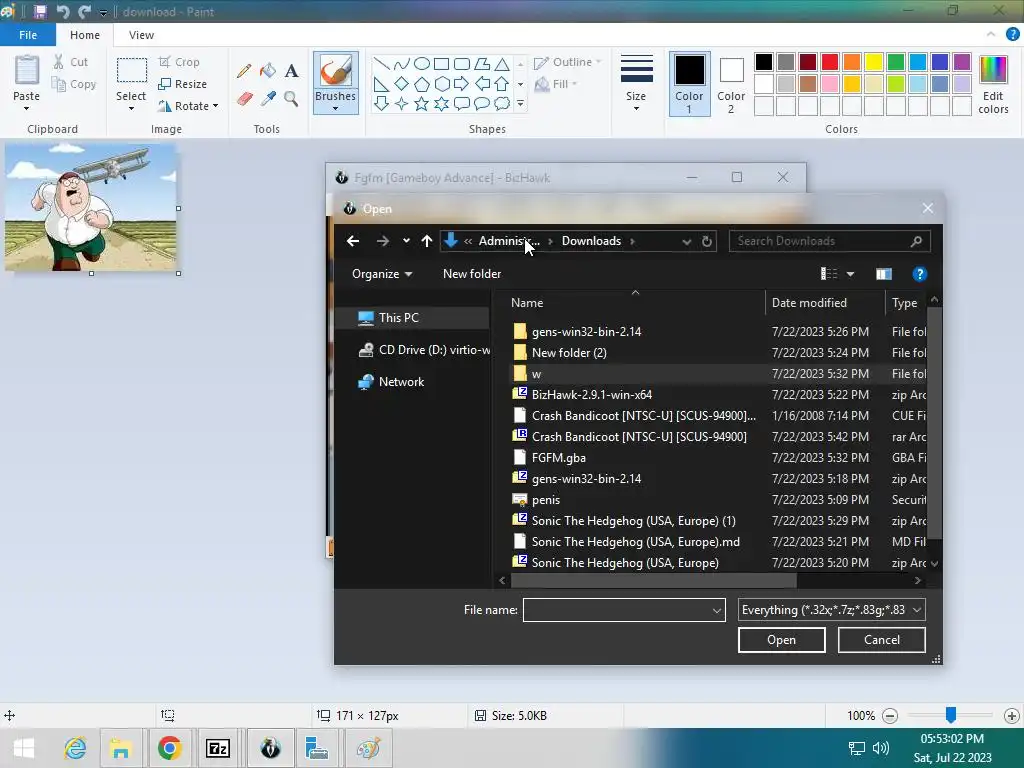
Task: Select the Fill with color bucket tool
Action: 268,71
